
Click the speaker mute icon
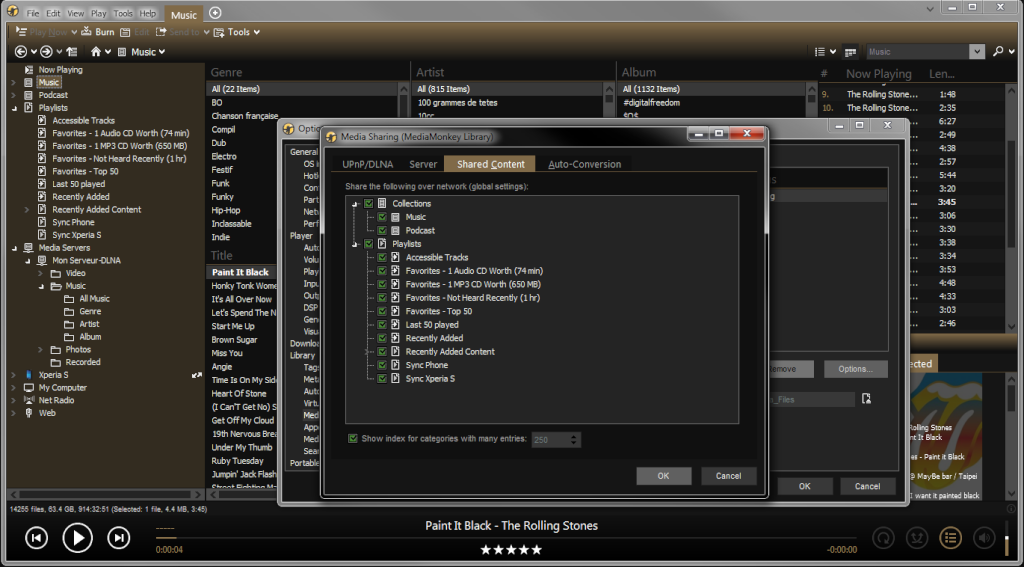pyautogui.click(x=984, y=538)
